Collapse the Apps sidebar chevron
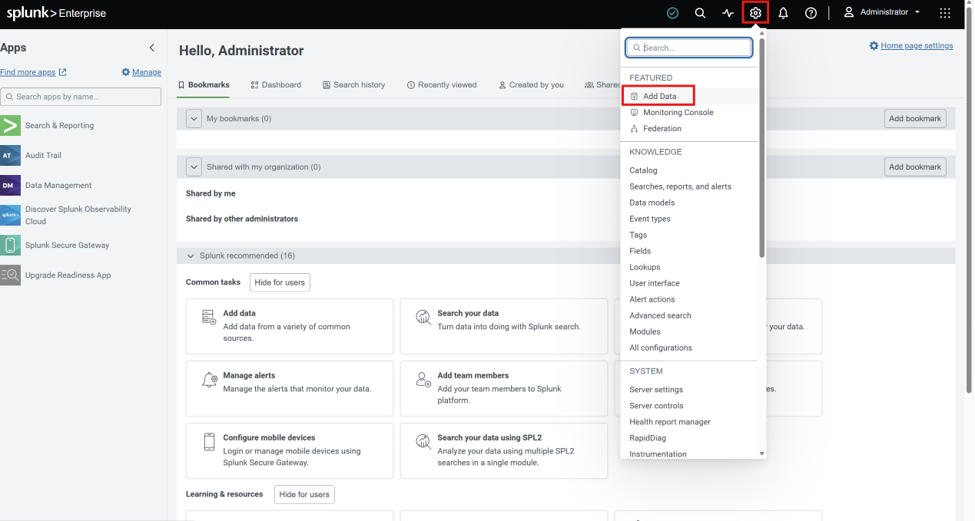Viewport: 975px width, 521px height. pos(152,48)
